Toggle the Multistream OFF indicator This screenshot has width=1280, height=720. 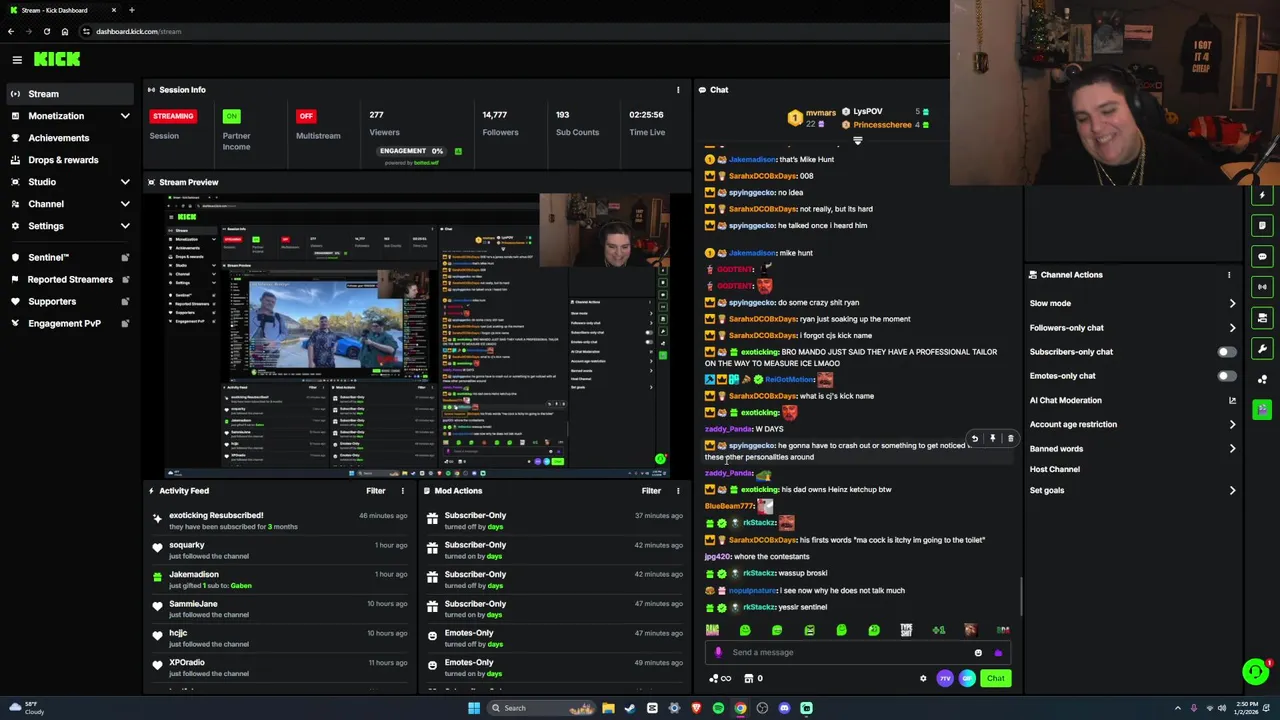306,116
